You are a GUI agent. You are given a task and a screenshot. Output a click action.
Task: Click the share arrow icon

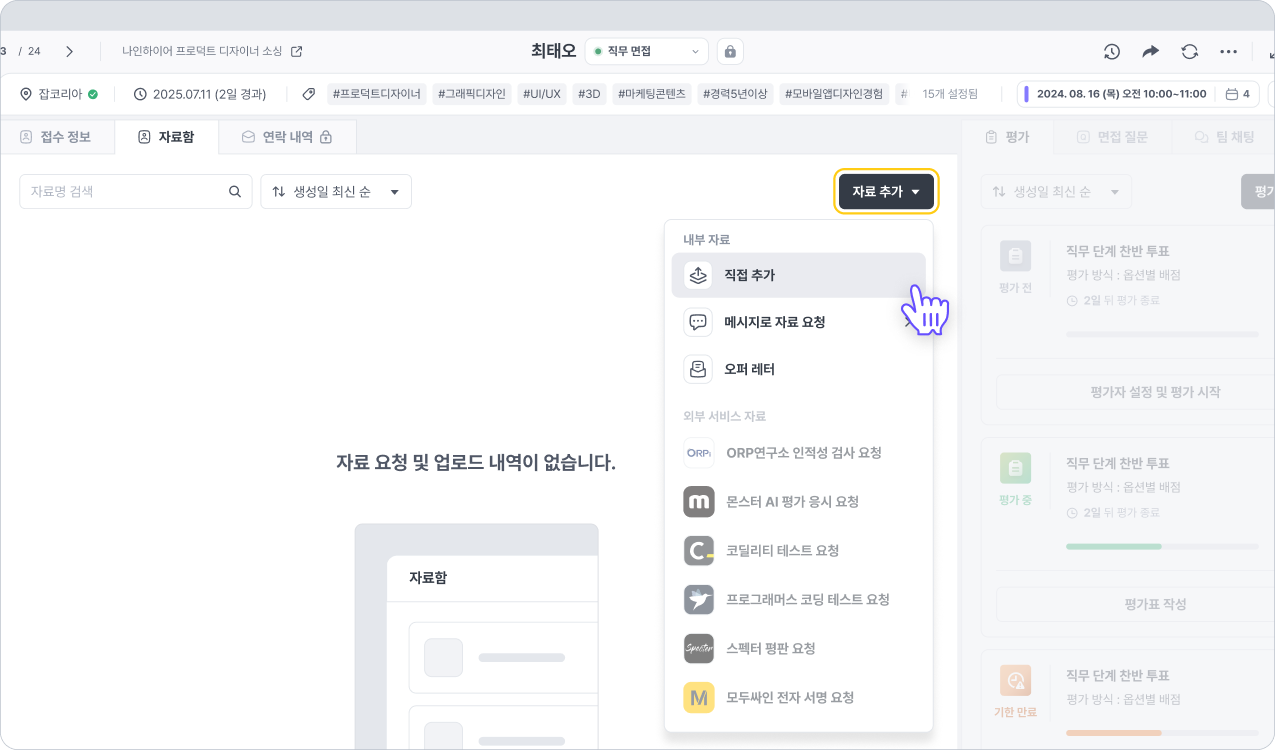[1151, 51]
